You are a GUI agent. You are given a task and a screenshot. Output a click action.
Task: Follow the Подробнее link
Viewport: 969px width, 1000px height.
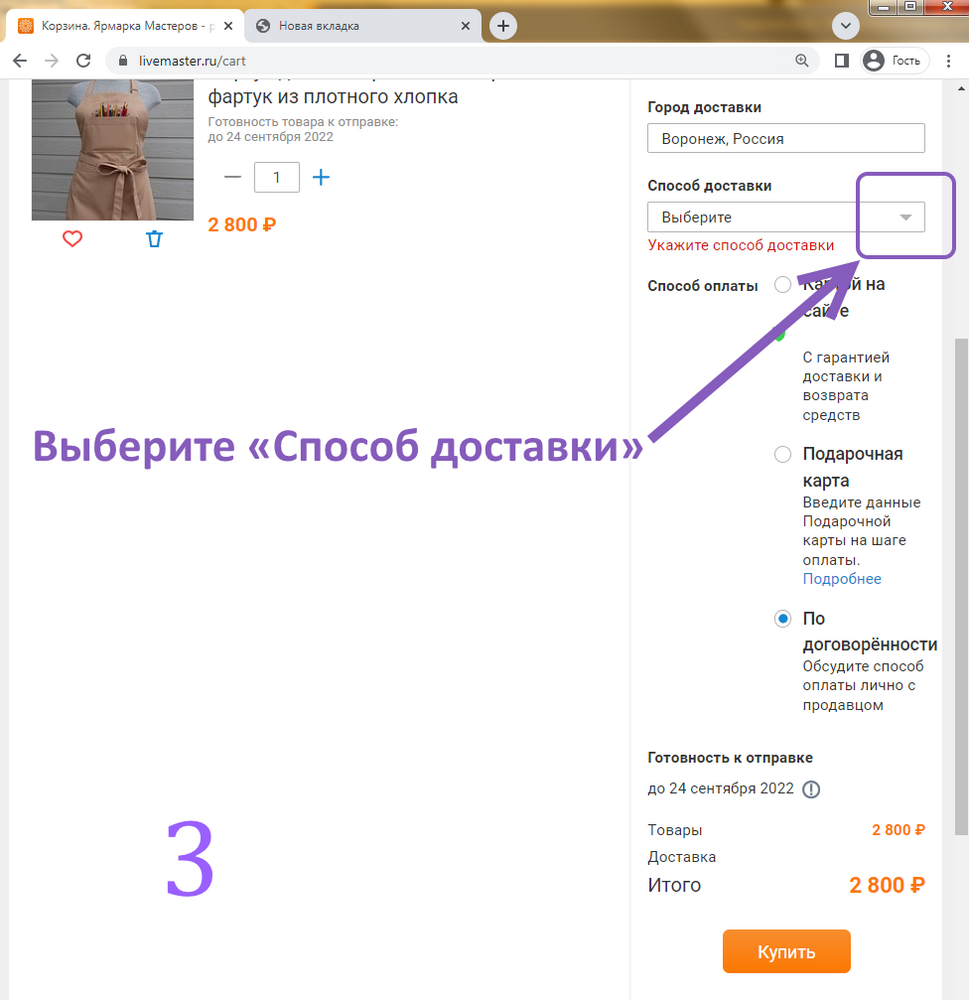click(842, 579)
